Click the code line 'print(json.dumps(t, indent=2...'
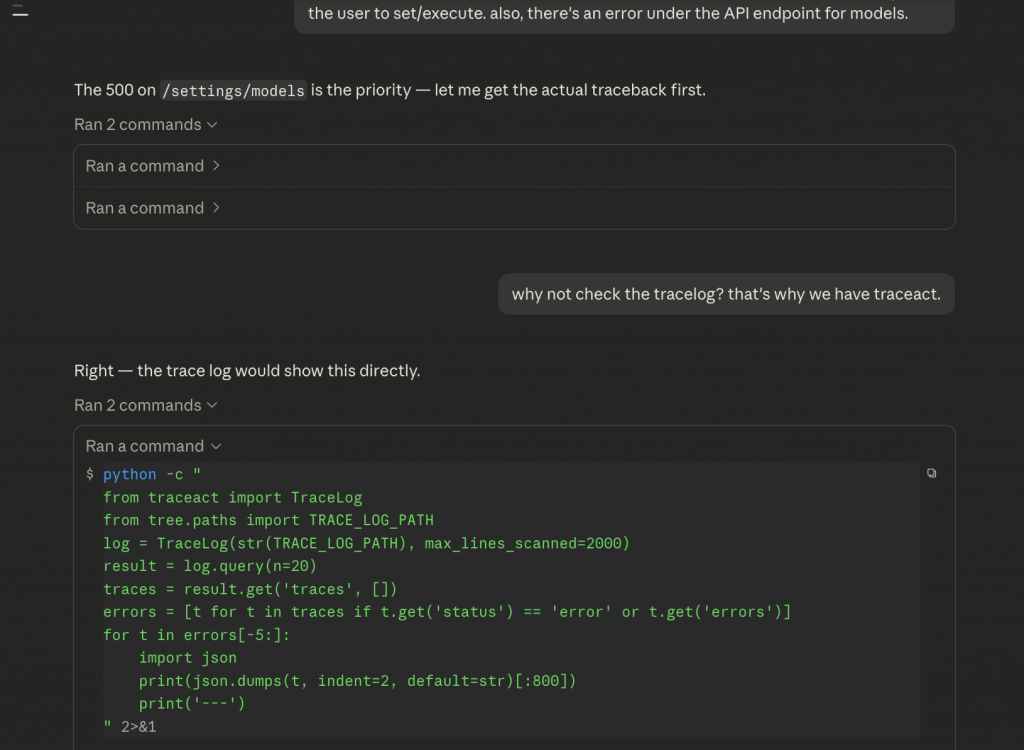This screenshot has height=750, width=1024. coord(357,681)
